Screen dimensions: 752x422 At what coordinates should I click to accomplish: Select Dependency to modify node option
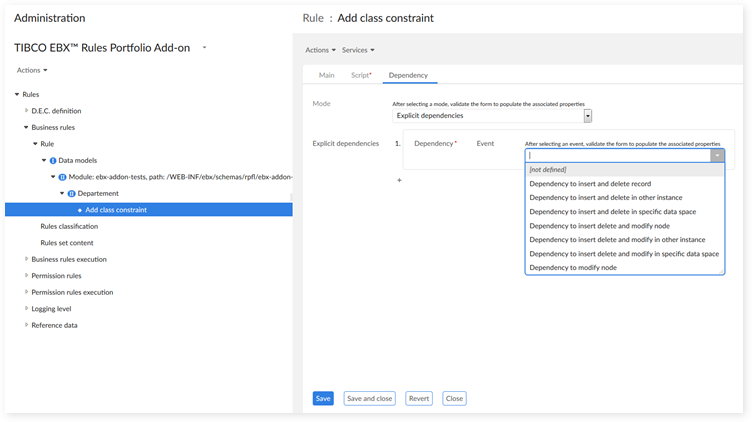tap(573, 268)
